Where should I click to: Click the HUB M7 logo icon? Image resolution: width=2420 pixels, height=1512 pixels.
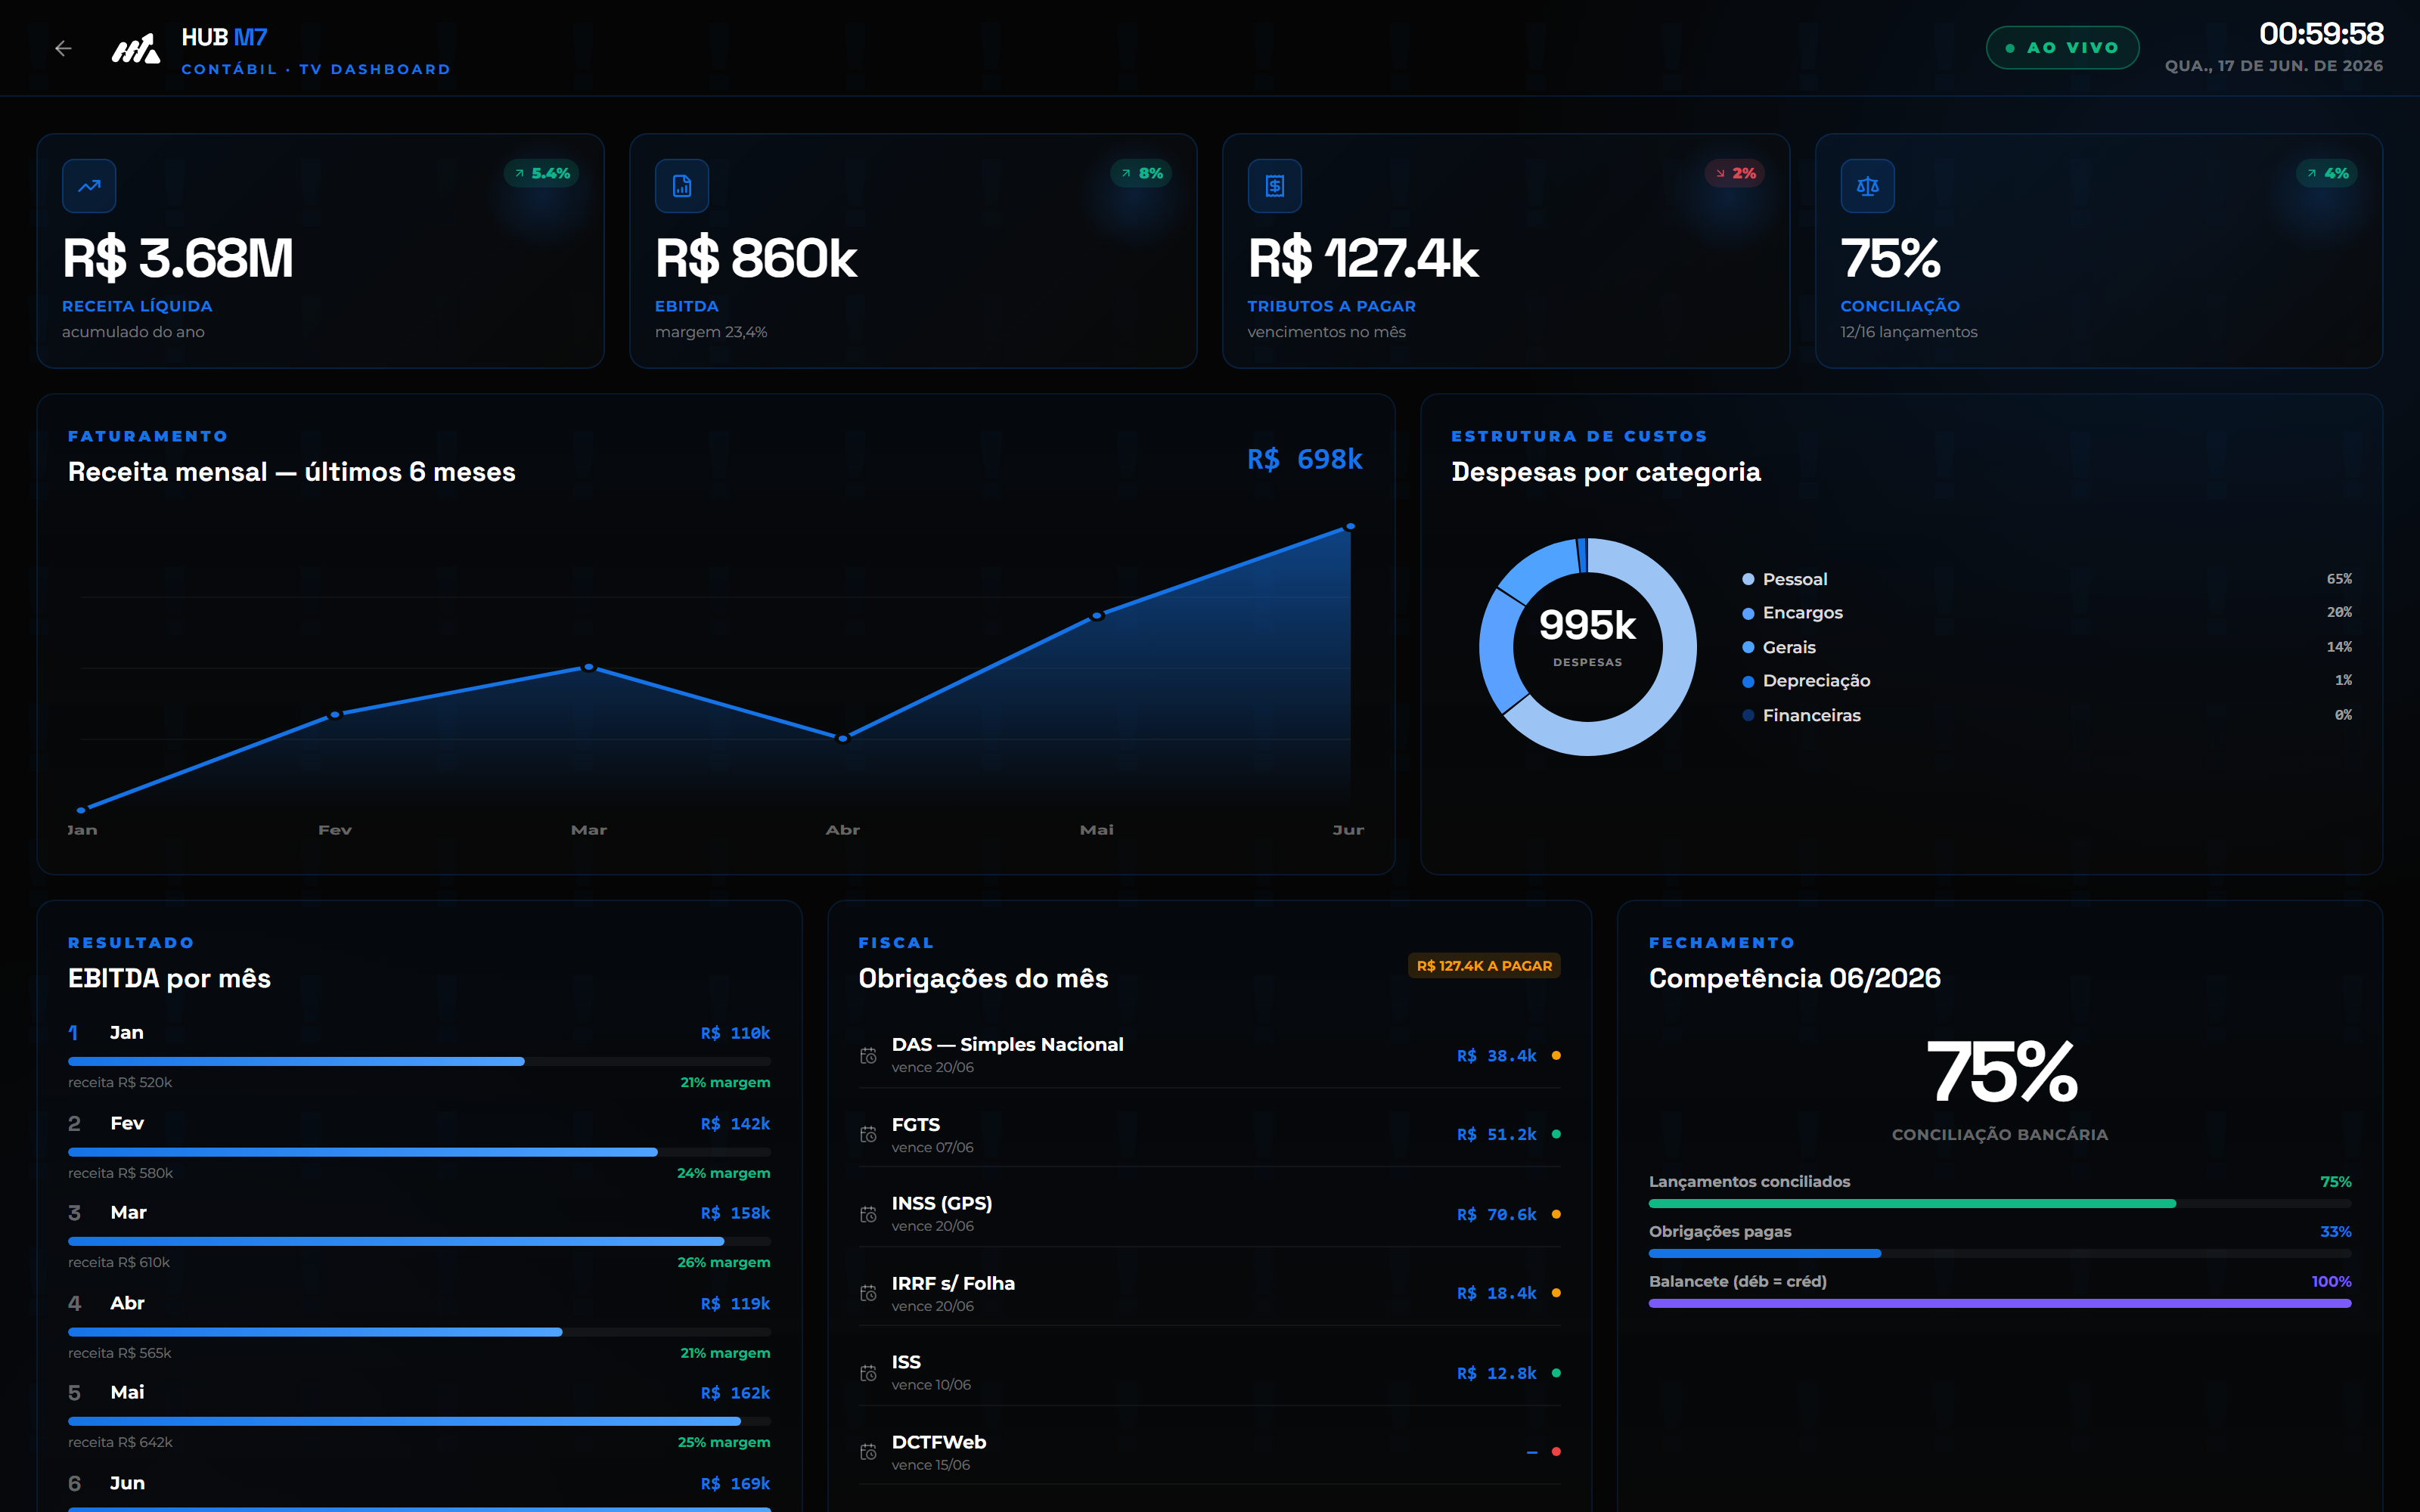135,48
